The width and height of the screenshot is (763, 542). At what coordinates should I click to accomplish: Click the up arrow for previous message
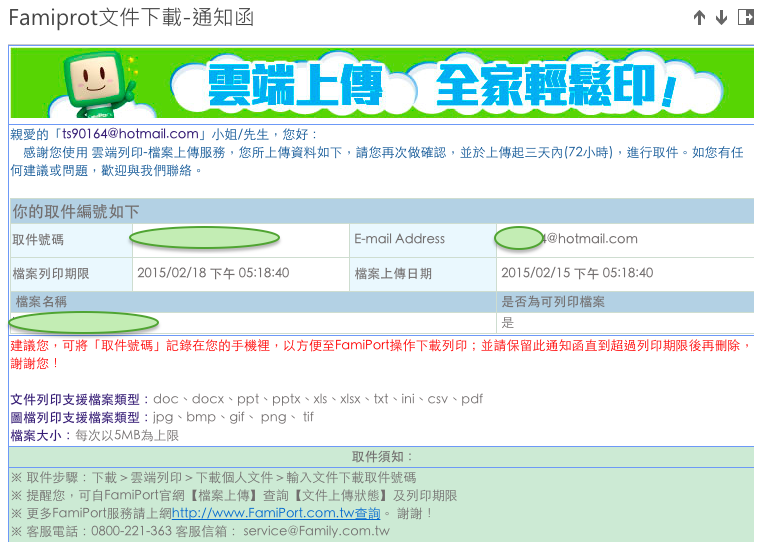[x=699, y=17]
